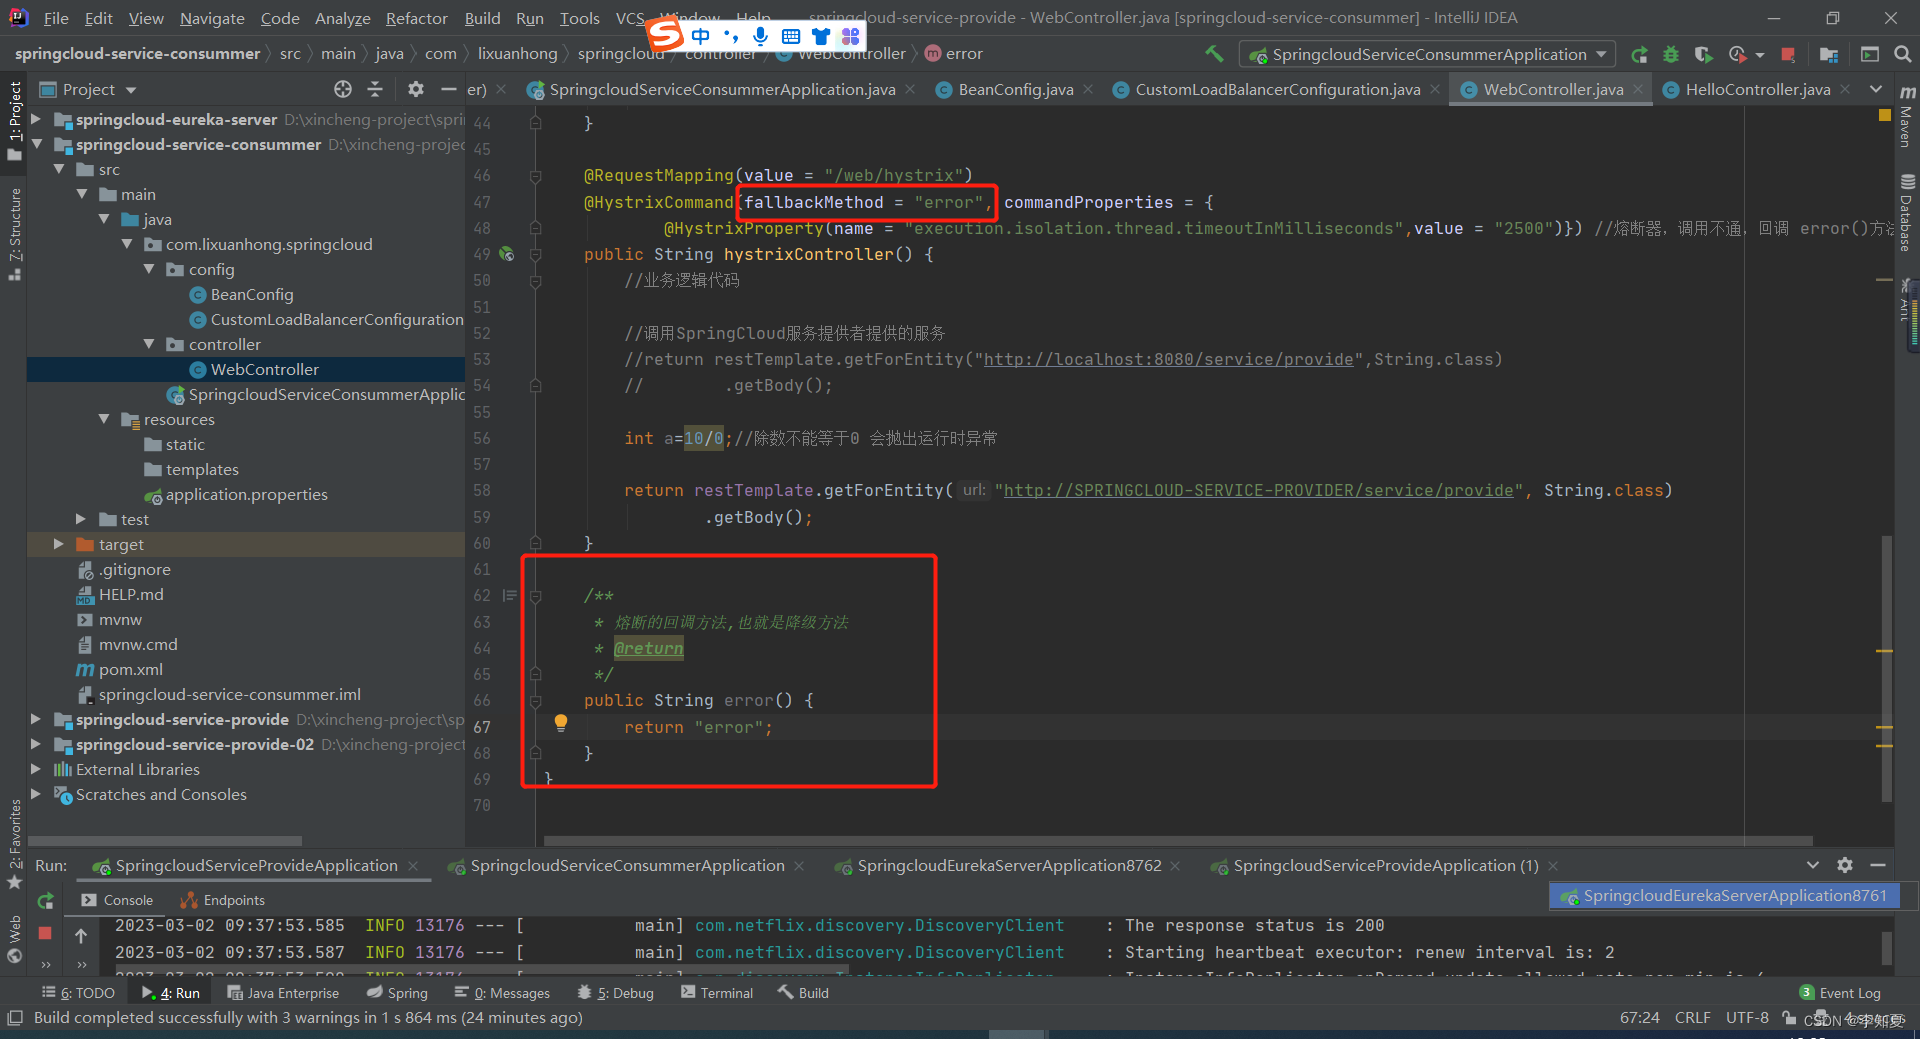Toggle microphone in the Sogou input bar
This screenshot has height=1039, width=1920.
tap(761, 36)
